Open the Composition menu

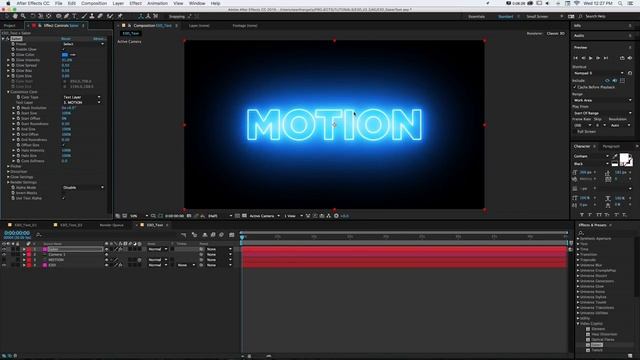[94, 3]
